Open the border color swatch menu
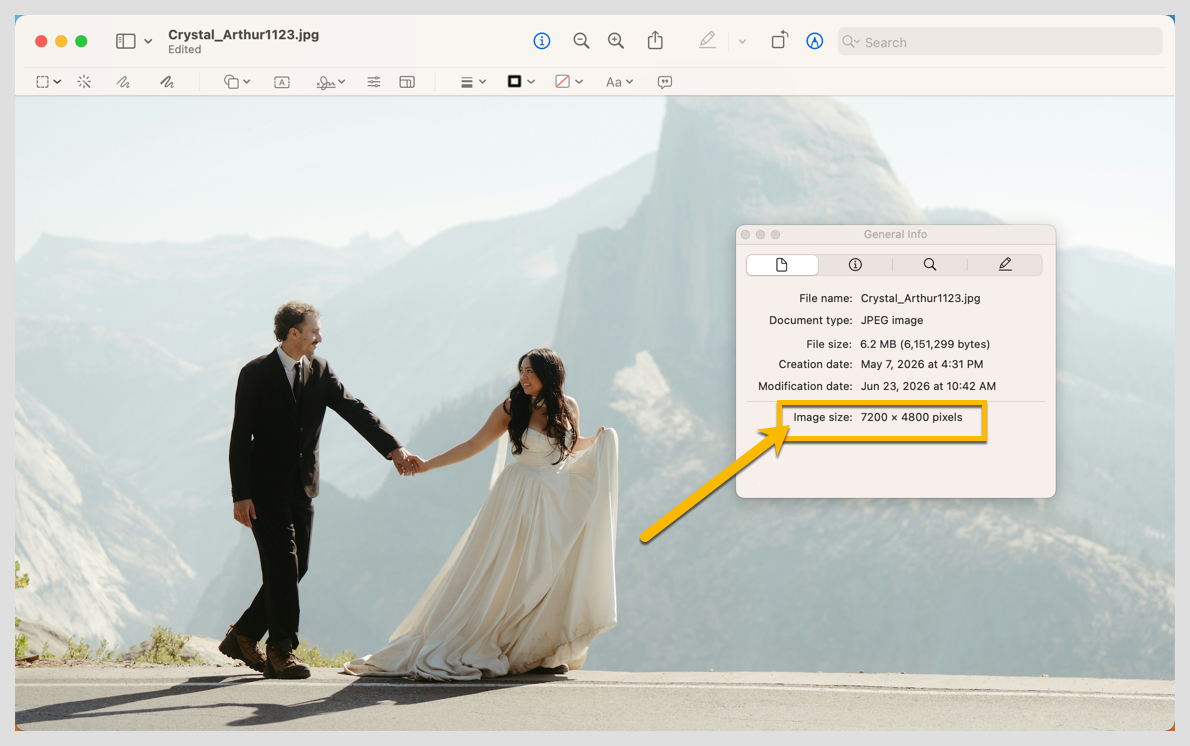Screen dimensions: 1190x746 [x=521, y=82]
